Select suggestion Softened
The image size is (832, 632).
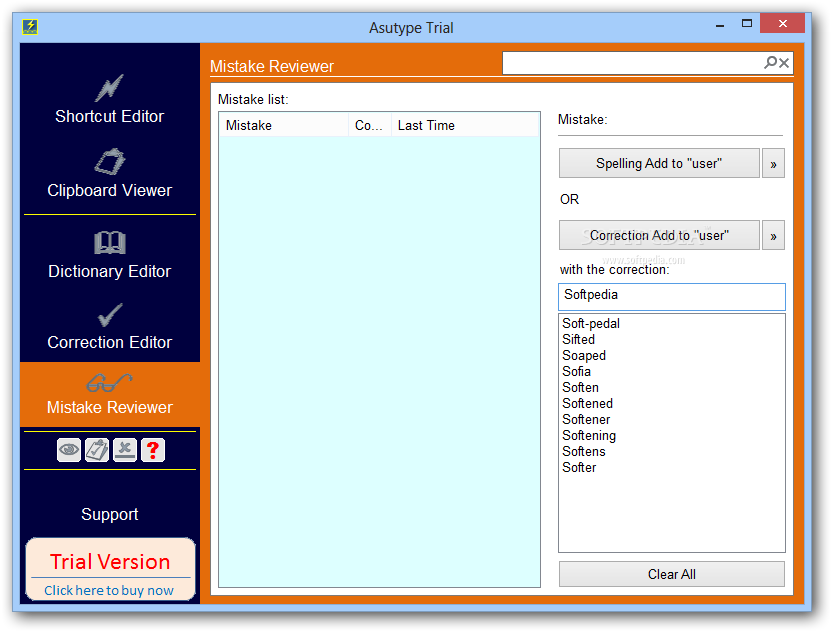click(x=587, y=403)
